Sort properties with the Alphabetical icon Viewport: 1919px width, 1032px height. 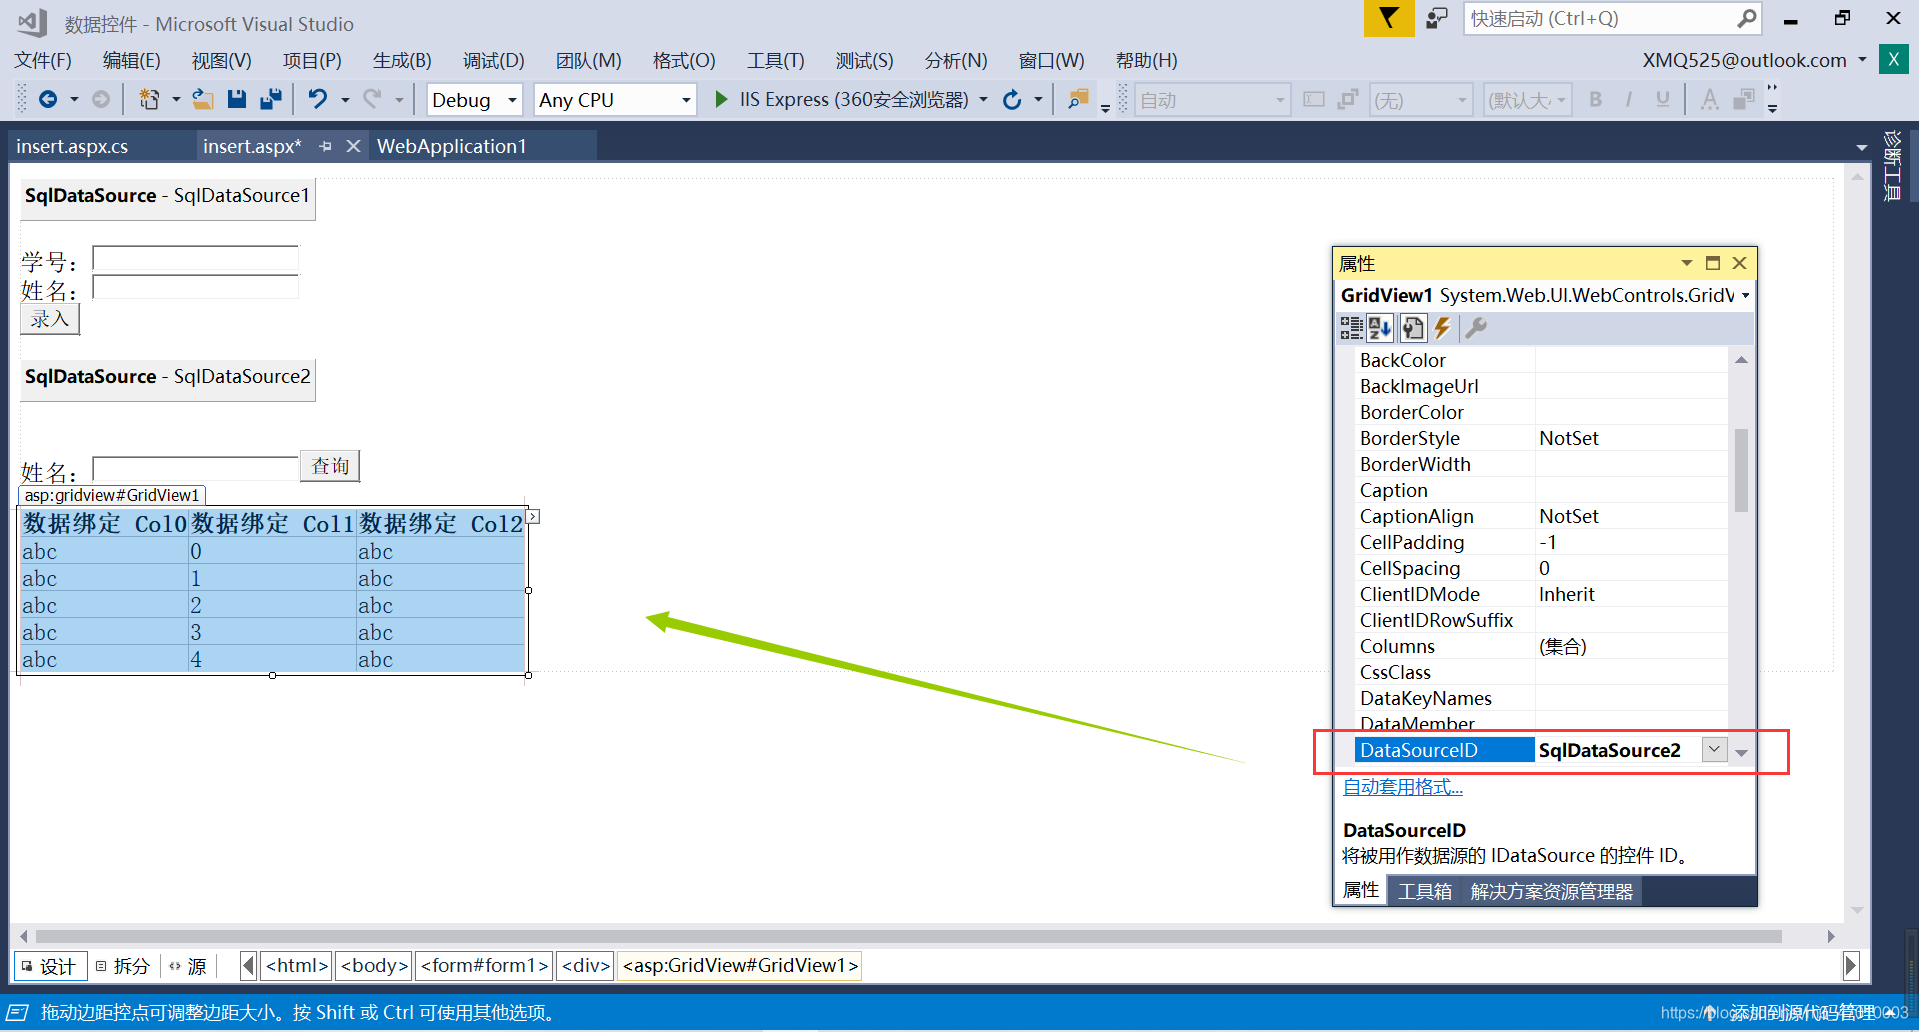[x=1380, y=328]
